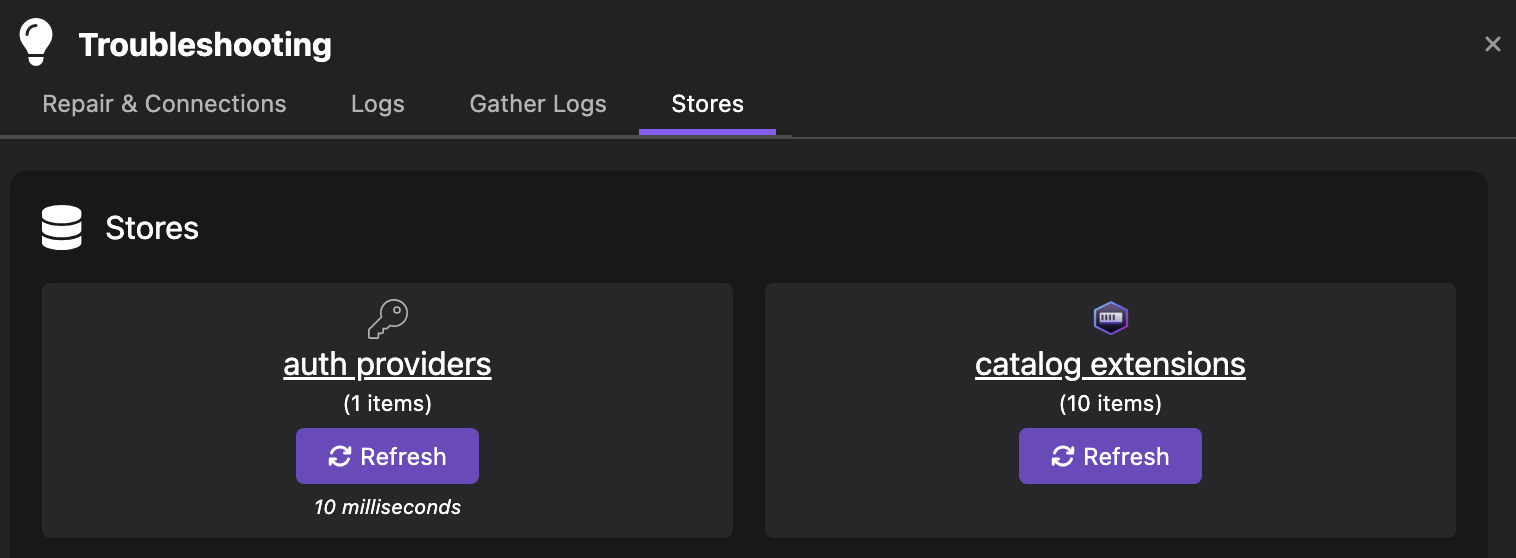The image size is (1516, 558).
Task: Close the Troubleshooting panel
Action: 1492,44
